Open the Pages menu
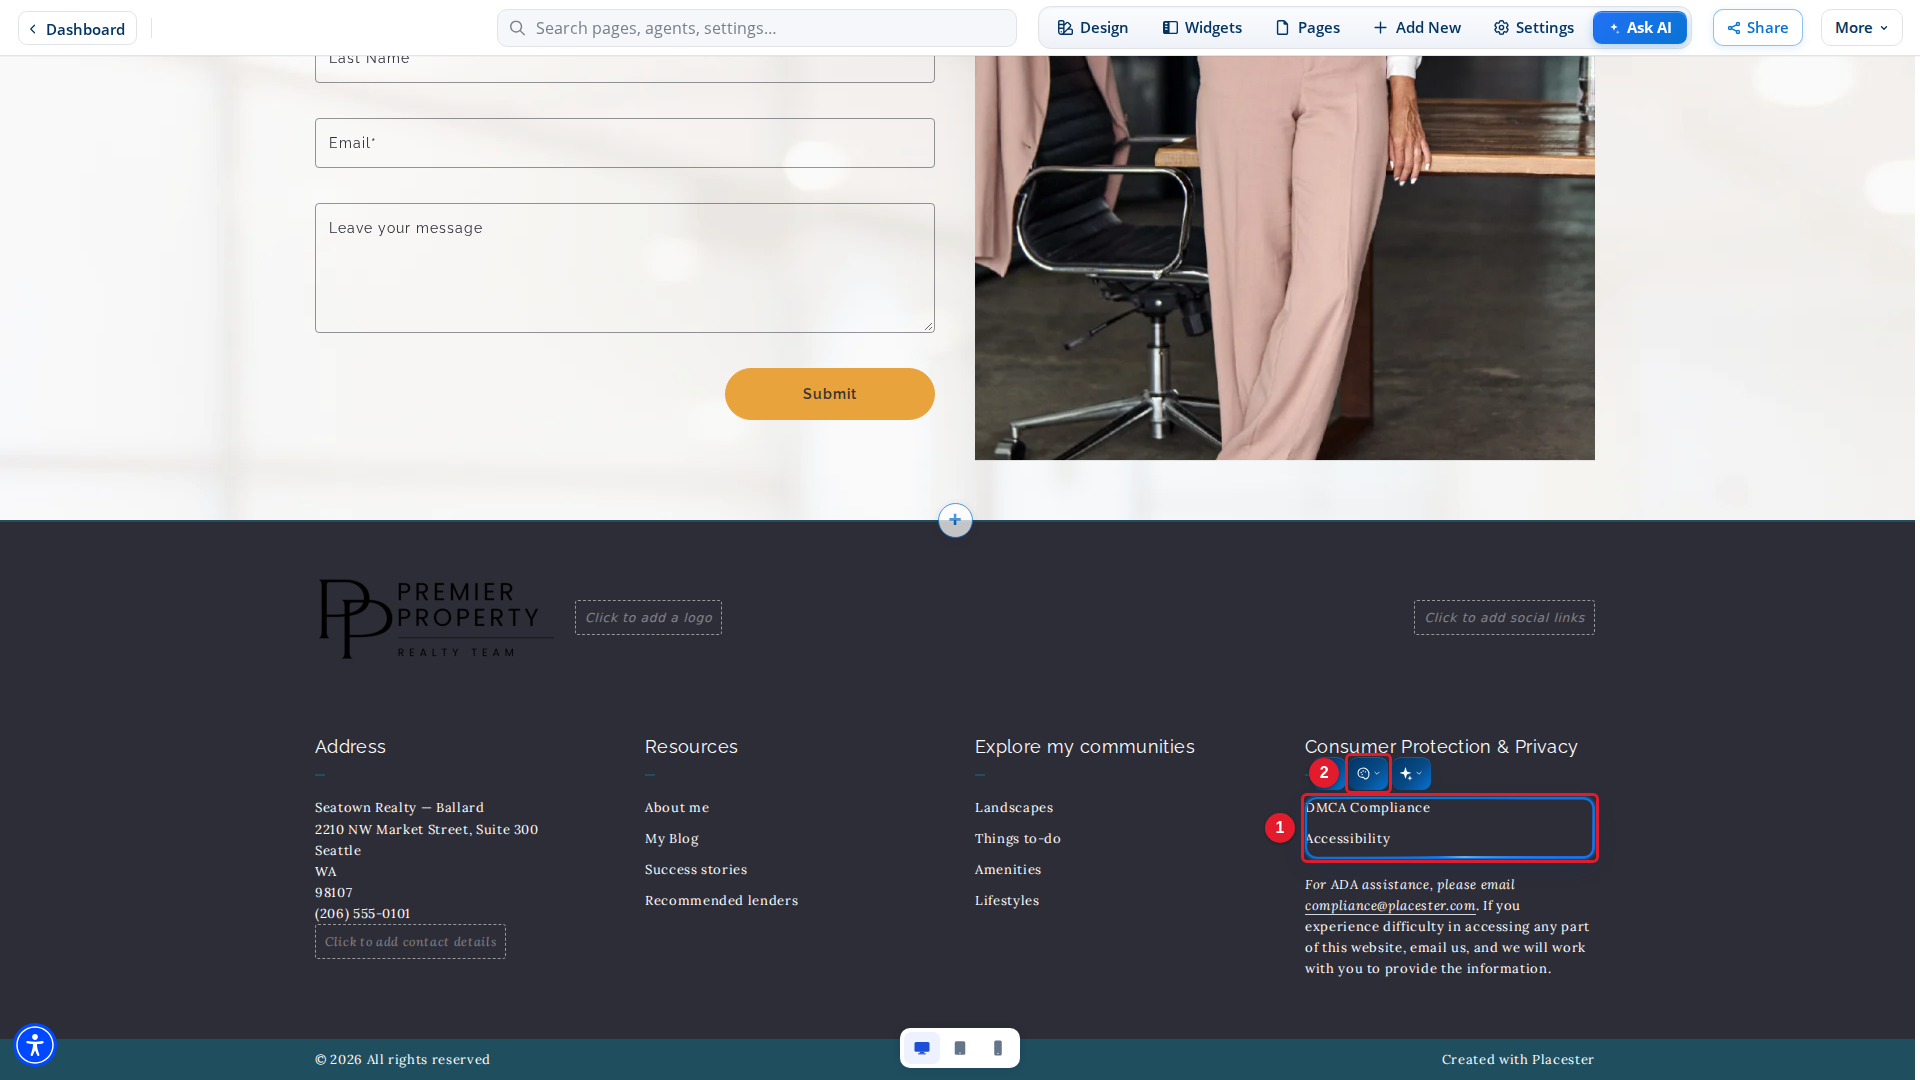The height and width of the screenshot is (1080, 1920). click(x=1308, y=28)
